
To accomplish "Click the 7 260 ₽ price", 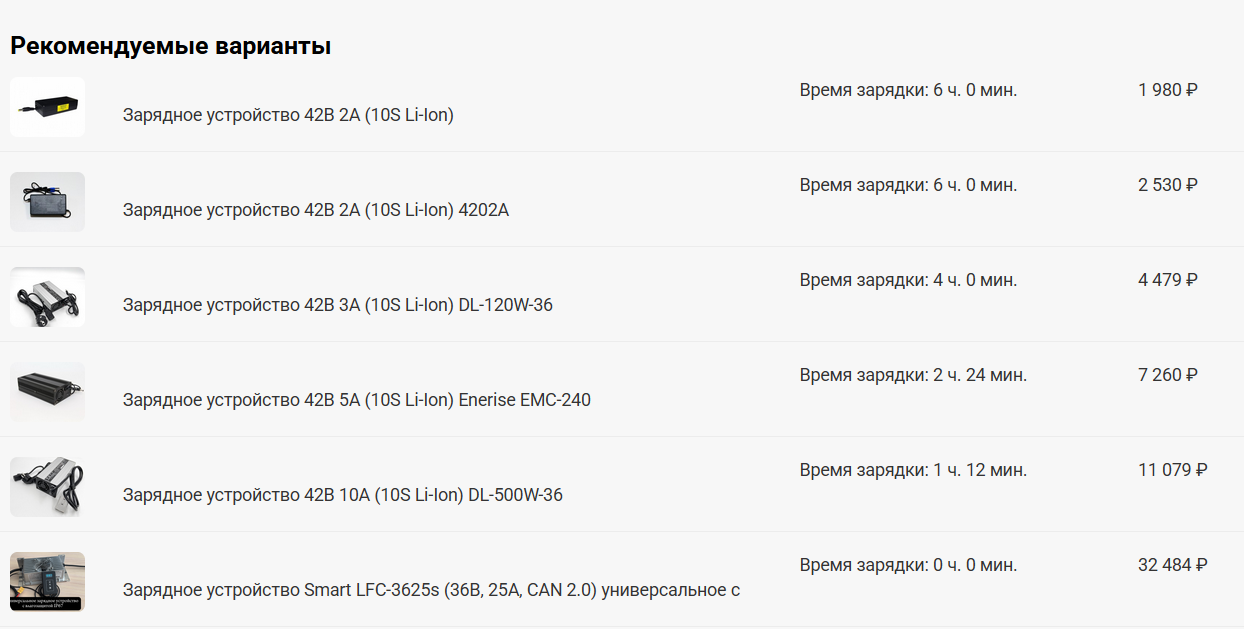I will (x=1167, y=375).
